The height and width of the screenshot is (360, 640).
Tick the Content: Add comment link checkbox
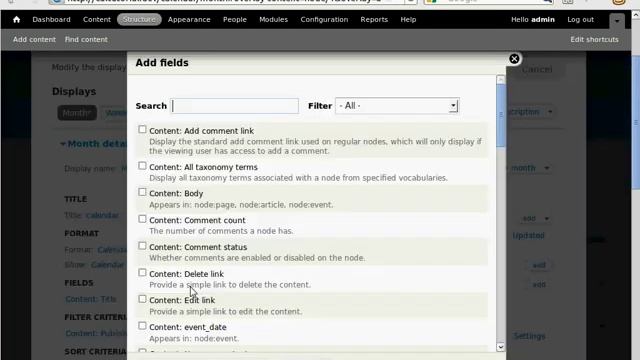(142, 129)
